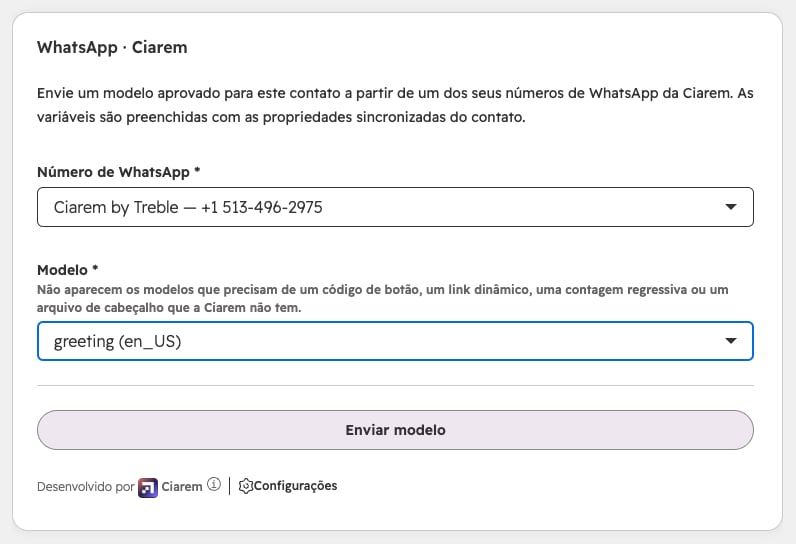Open the Modelo dropdown showing greeting (en_US)
The height and width of the screenshot is (544, 796).
(395, 341)
